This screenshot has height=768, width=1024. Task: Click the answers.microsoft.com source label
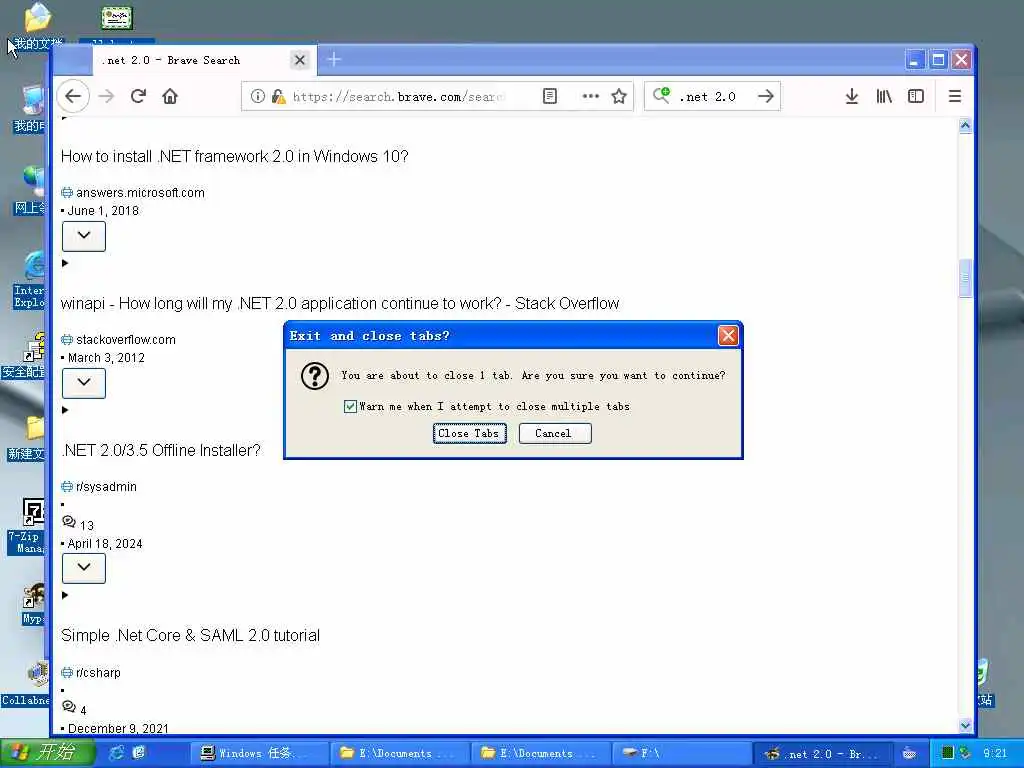tap(140, 193)
